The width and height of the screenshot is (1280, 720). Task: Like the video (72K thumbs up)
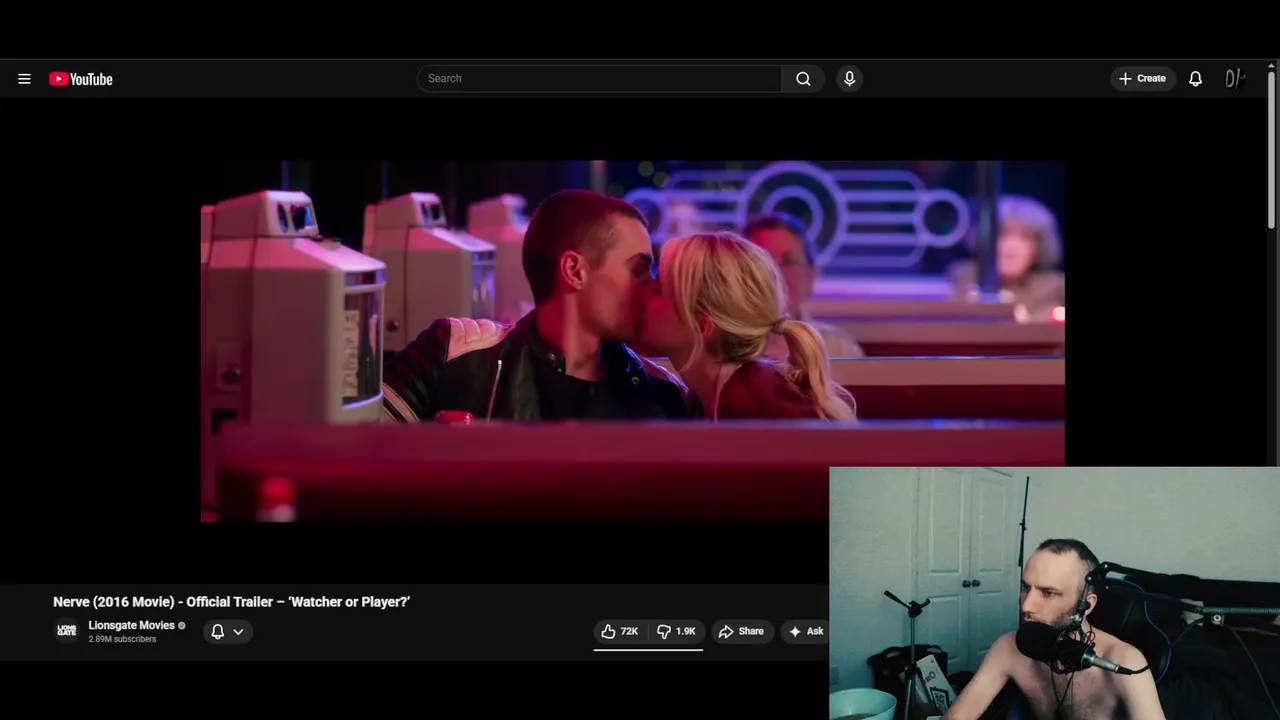[x=619, y=631]
